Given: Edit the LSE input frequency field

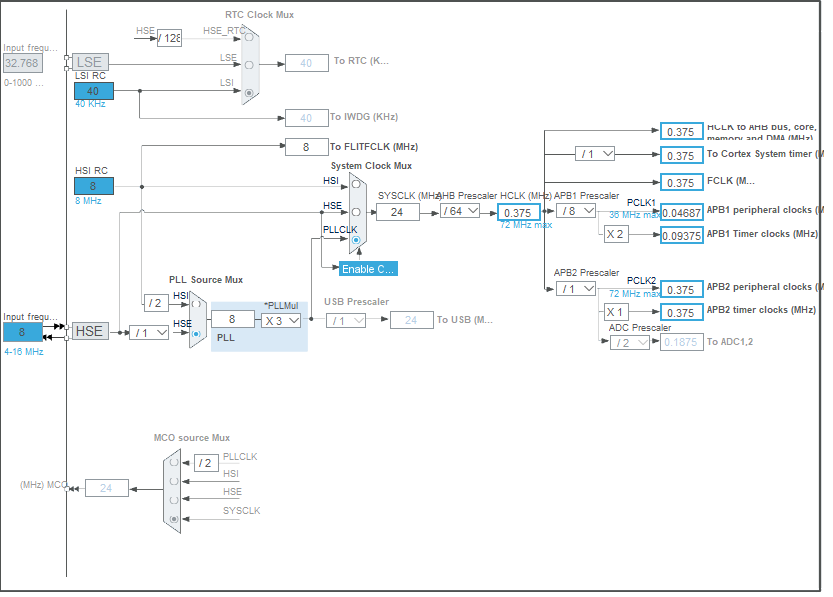Looking at the screenshot, I should [22, 62].
